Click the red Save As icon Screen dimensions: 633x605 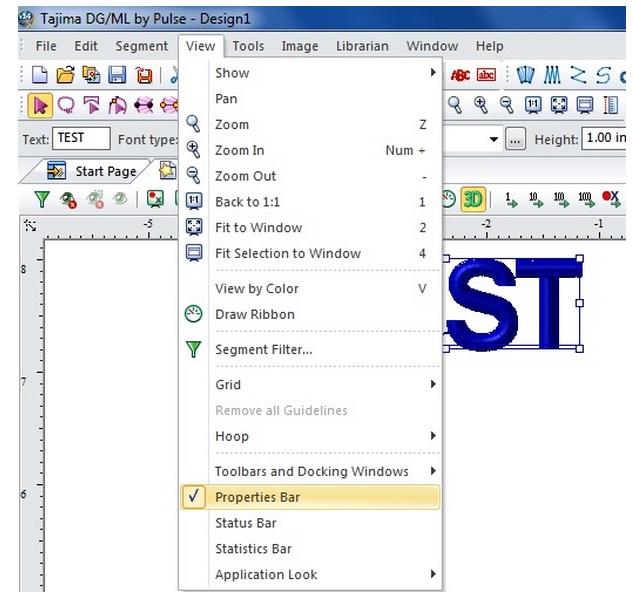pyautogui.click(x=143, y=75)
